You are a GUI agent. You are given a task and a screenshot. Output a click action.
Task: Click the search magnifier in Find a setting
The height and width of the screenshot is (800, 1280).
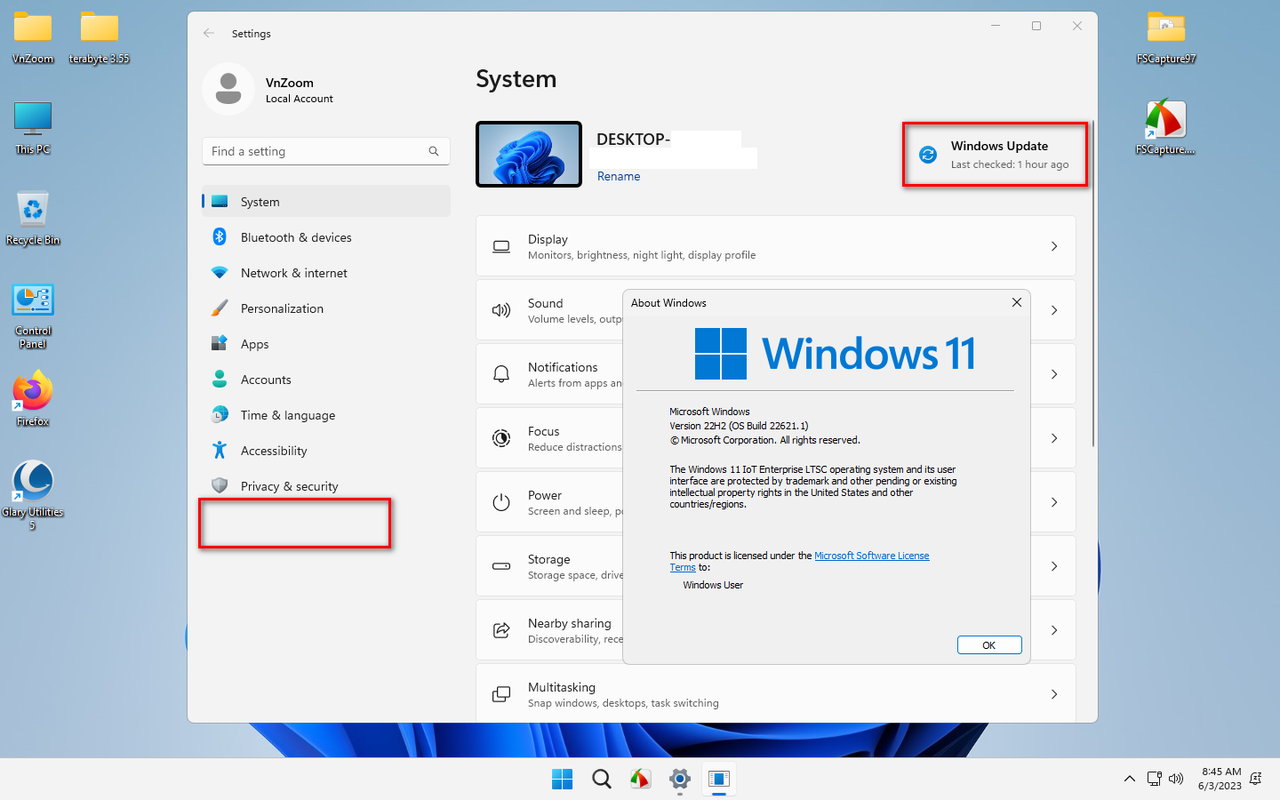434,151
